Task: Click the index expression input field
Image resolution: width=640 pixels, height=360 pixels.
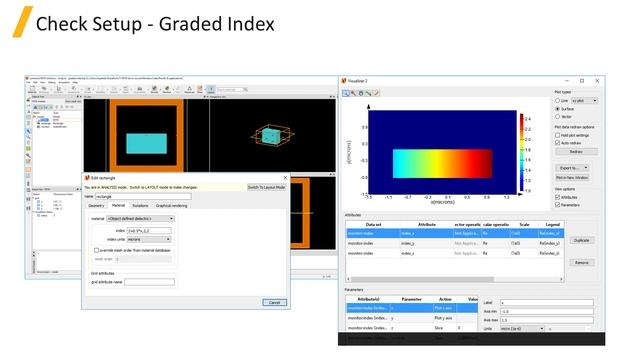Action: tap(149, 231)
